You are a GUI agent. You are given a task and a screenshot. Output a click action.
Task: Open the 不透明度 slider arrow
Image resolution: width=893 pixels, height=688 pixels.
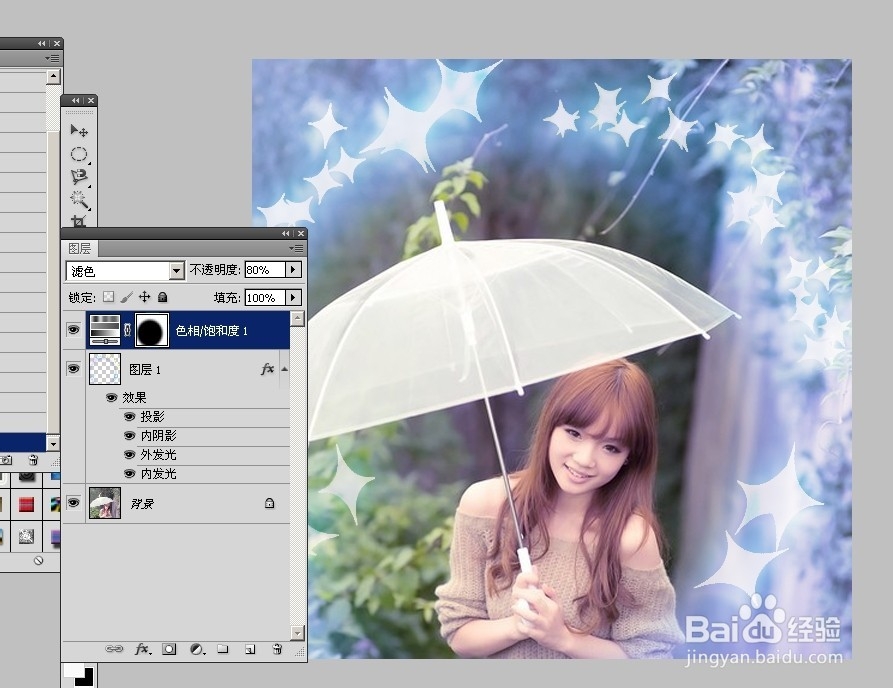(293, 269)
